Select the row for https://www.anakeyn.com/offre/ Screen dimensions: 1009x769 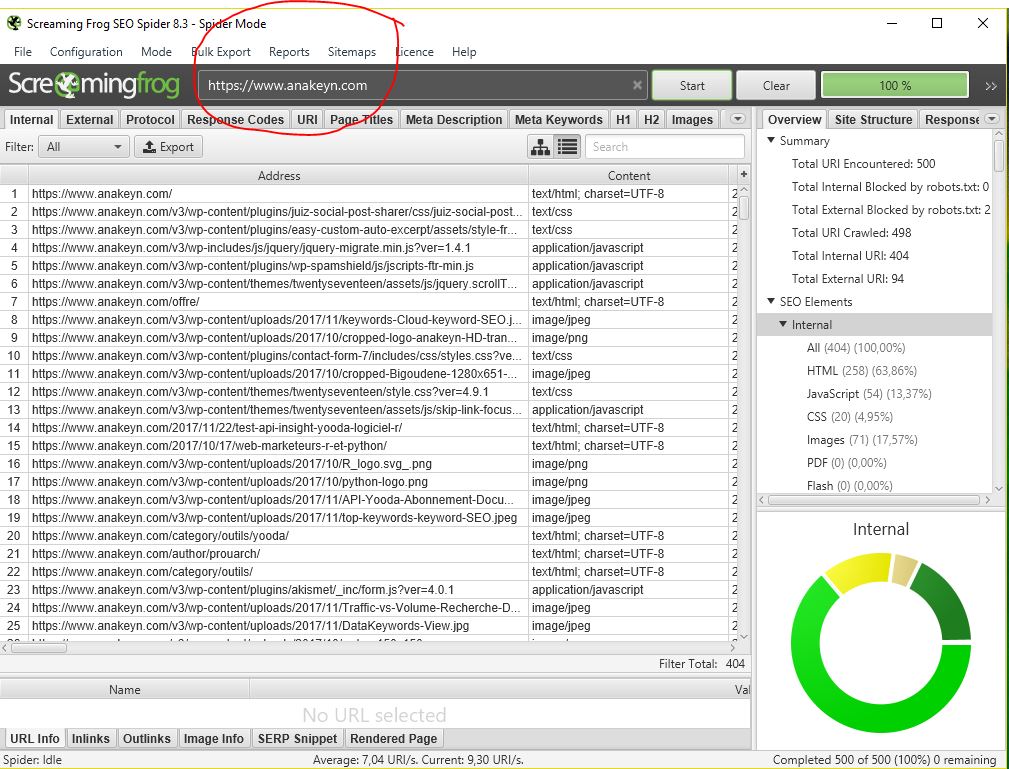[369, 302]
